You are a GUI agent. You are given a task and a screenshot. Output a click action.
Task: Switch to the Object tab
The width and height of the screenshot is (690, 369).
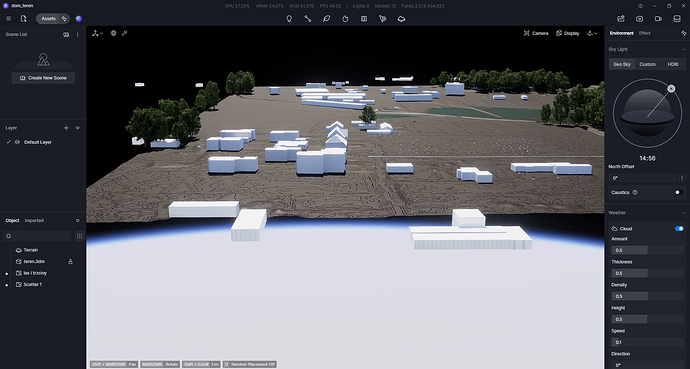pos(12,220)
